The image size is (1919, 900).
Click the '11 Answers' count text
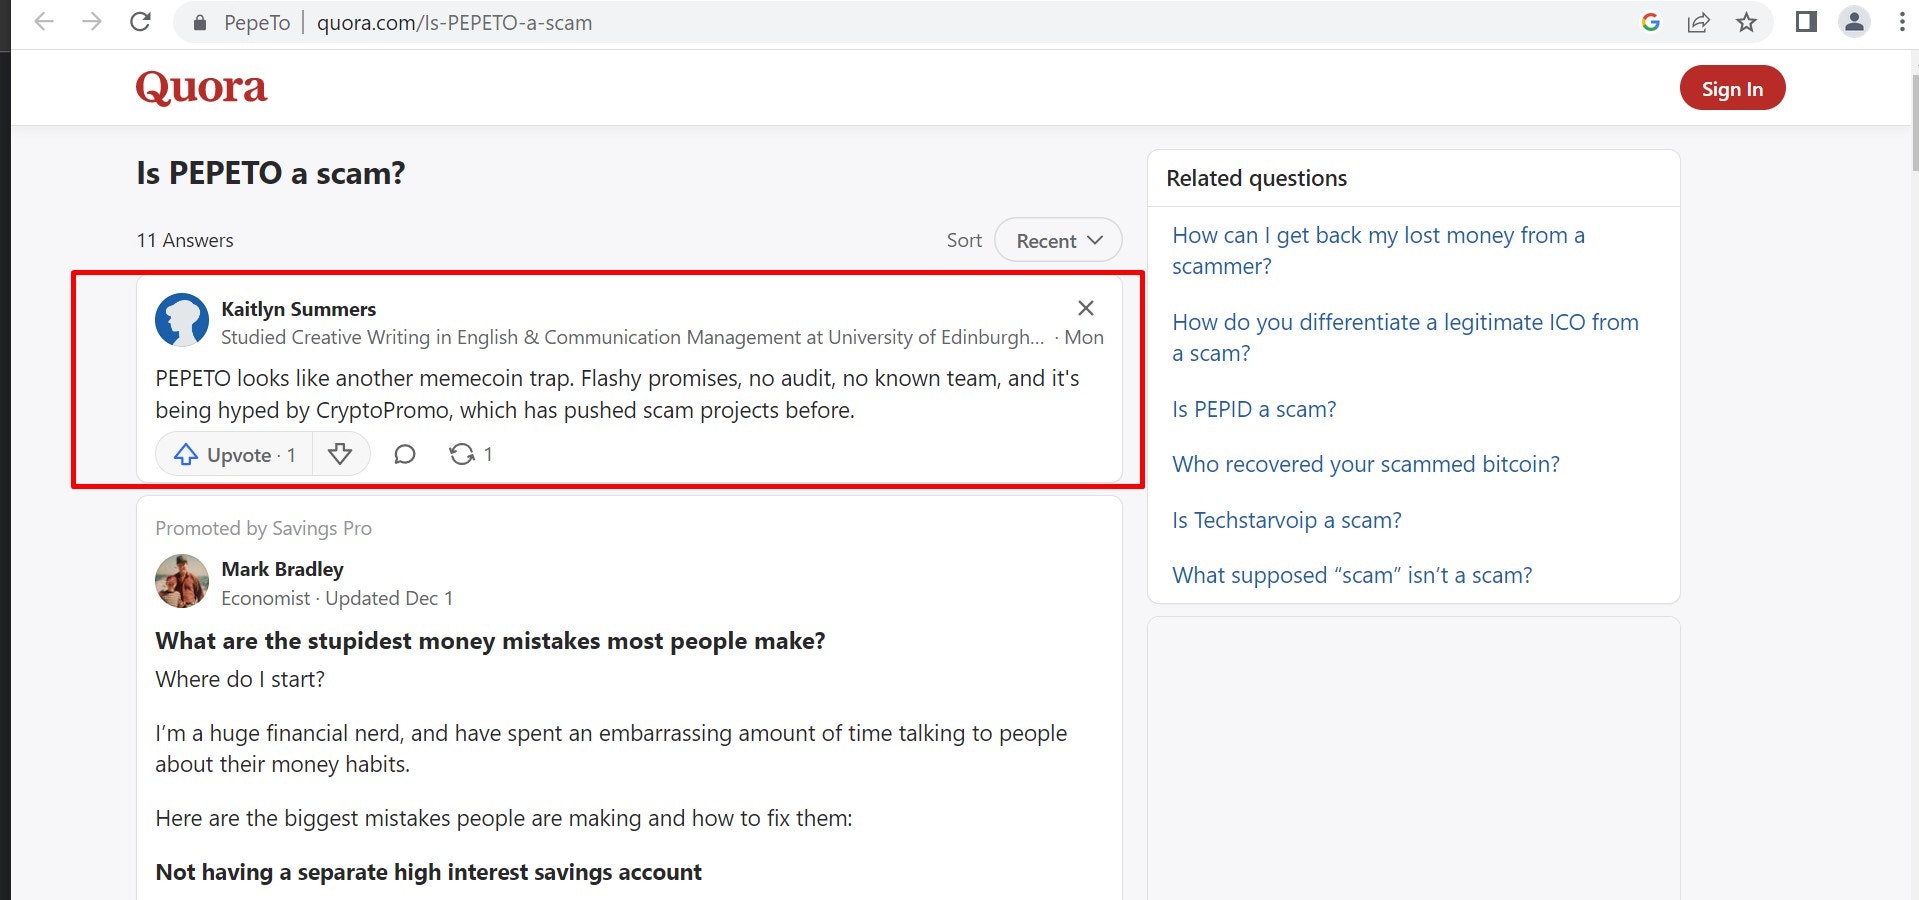click(x=185, y=240)
